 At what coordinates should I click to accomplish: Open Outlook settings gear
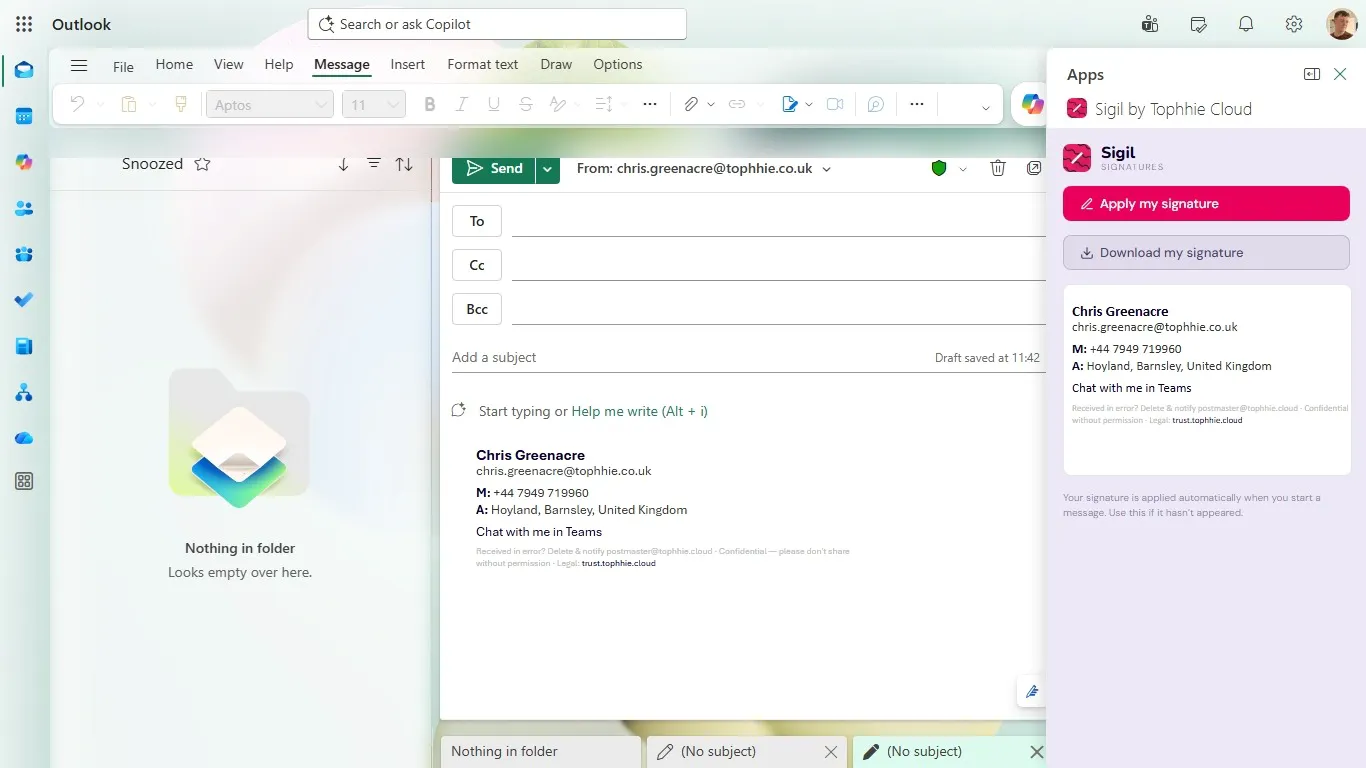[x=1294, y=24]
